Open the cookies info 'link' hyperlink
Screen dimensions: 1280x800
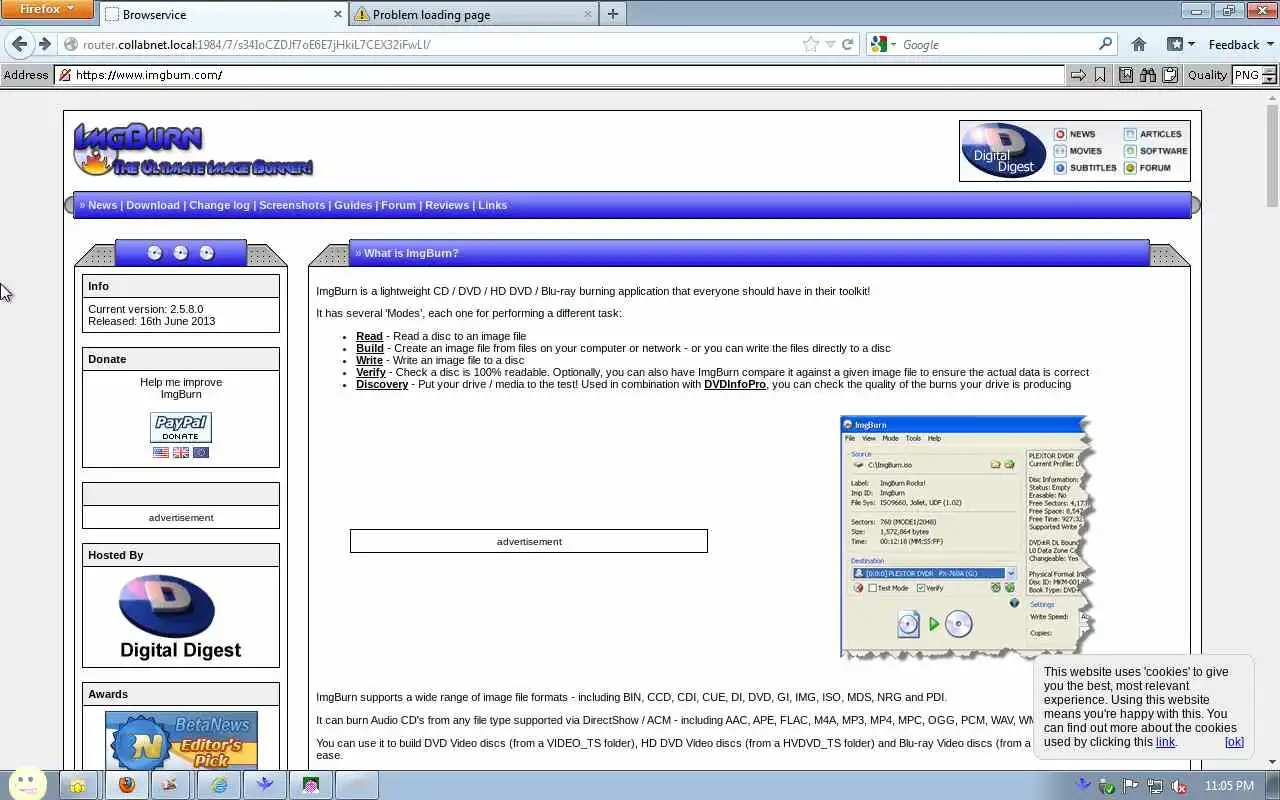1165,742
